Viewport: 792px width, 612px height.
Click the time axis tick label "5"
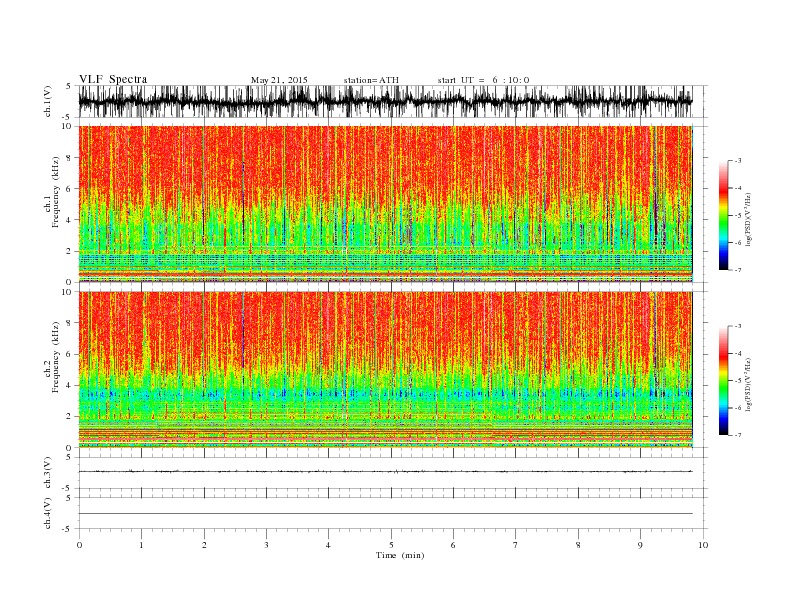(x=391, y=545)
